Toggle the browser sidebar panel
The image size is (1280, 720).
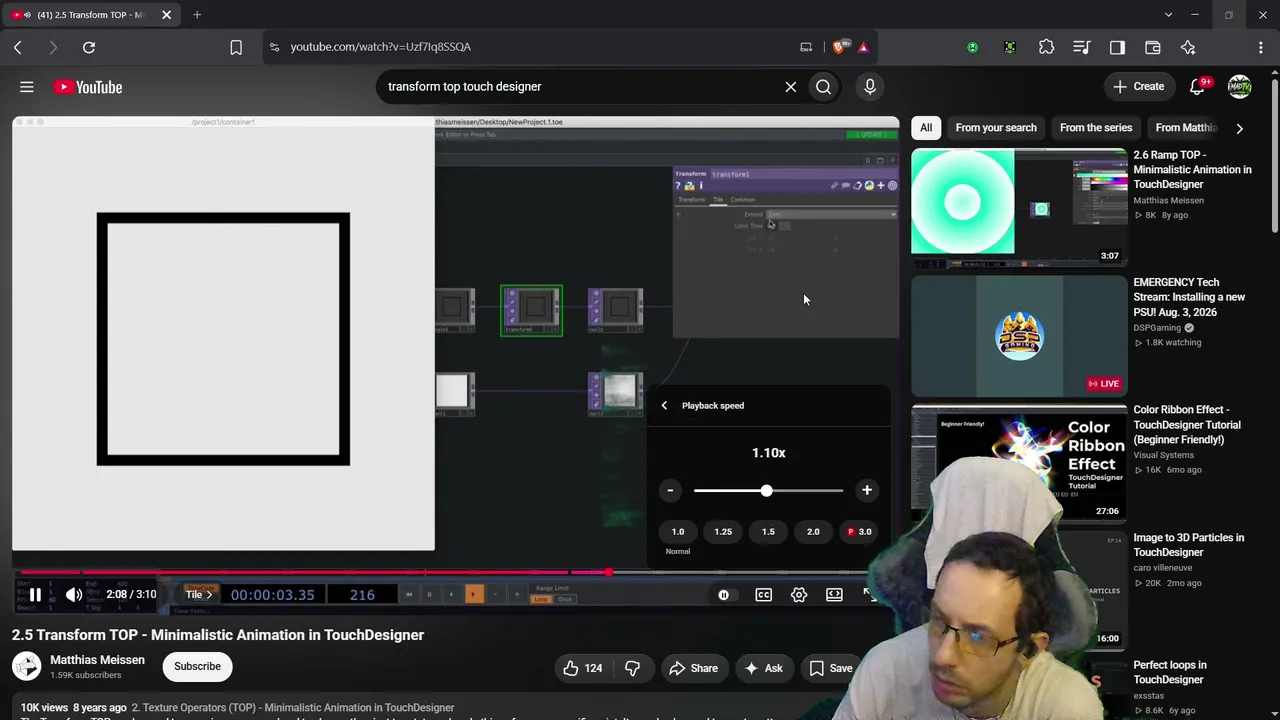1117,47
